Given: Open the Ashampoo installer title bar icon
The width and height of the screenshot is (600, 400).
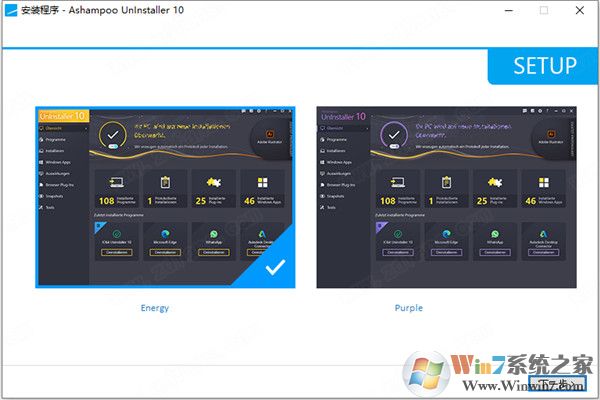Looking at the screenshot, I should [11, 10].
